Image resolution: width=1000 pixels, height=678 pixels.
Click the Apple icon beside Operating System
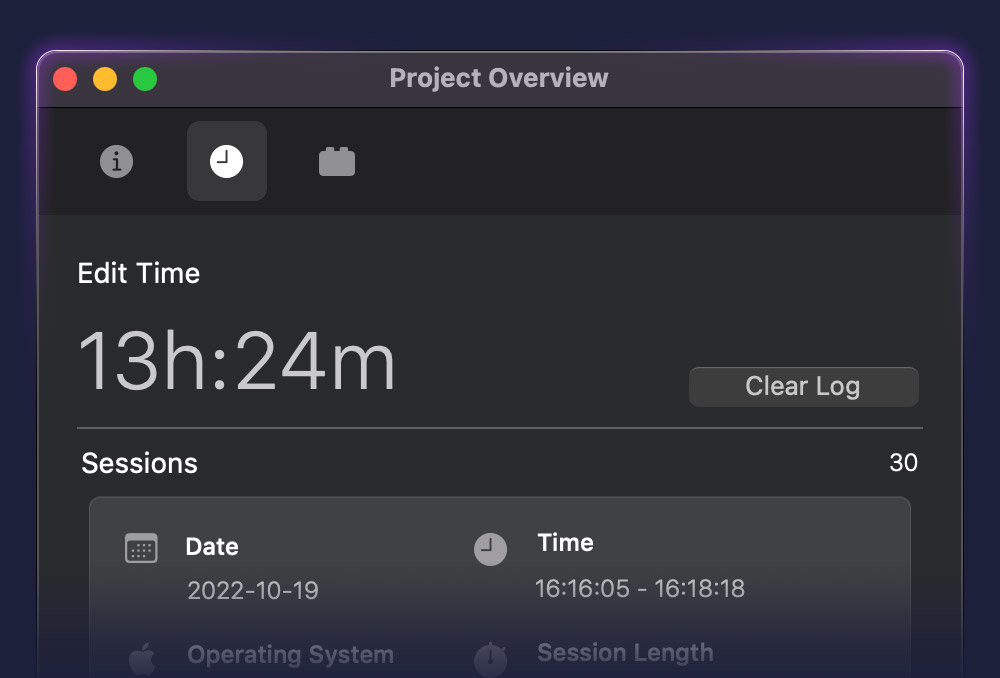[142, 655]
